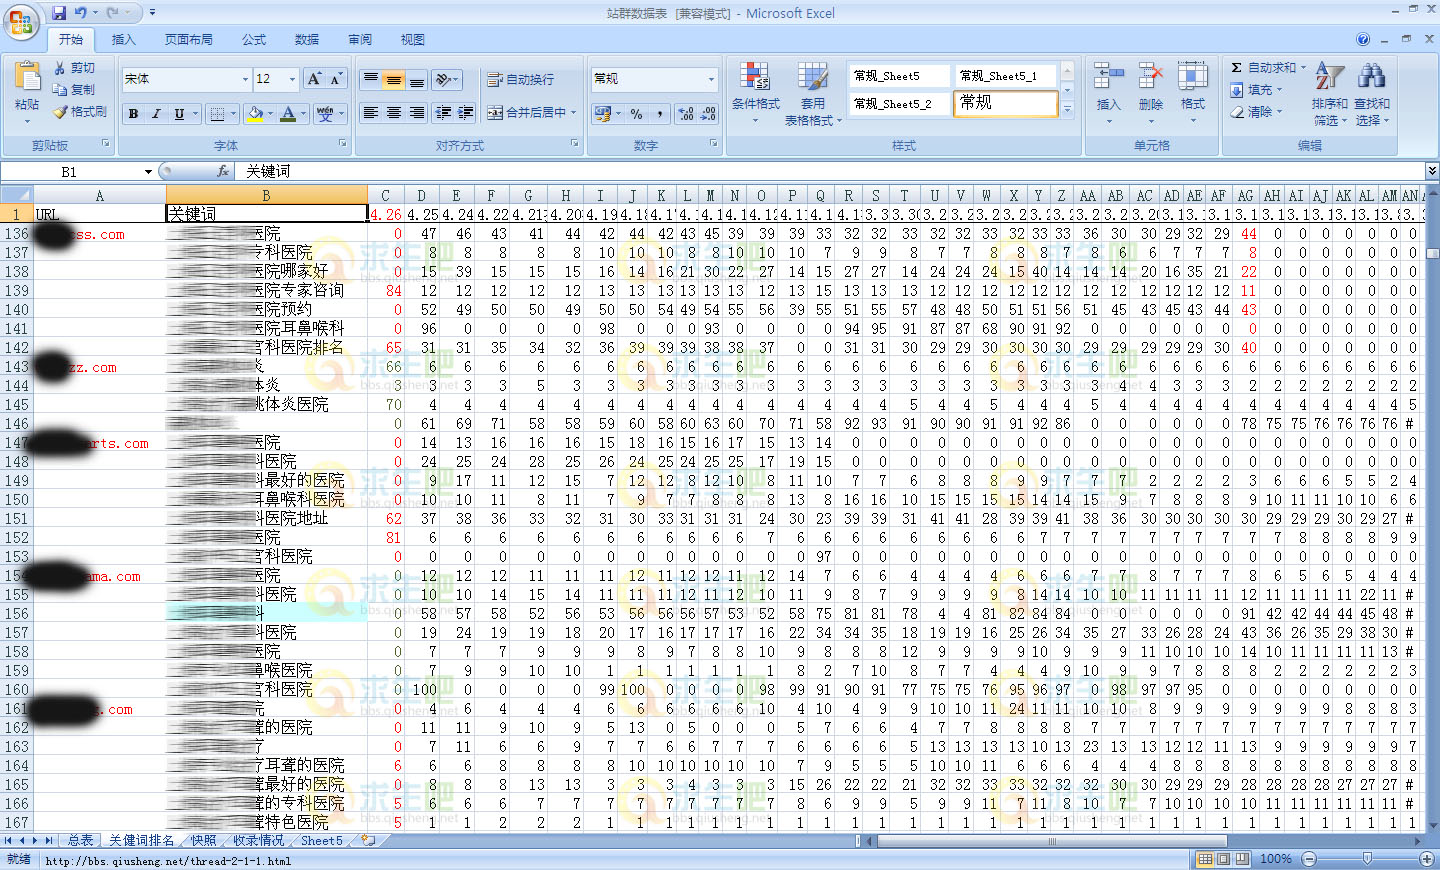Switch to the 公式 ribbon tab

pos(254,40)
